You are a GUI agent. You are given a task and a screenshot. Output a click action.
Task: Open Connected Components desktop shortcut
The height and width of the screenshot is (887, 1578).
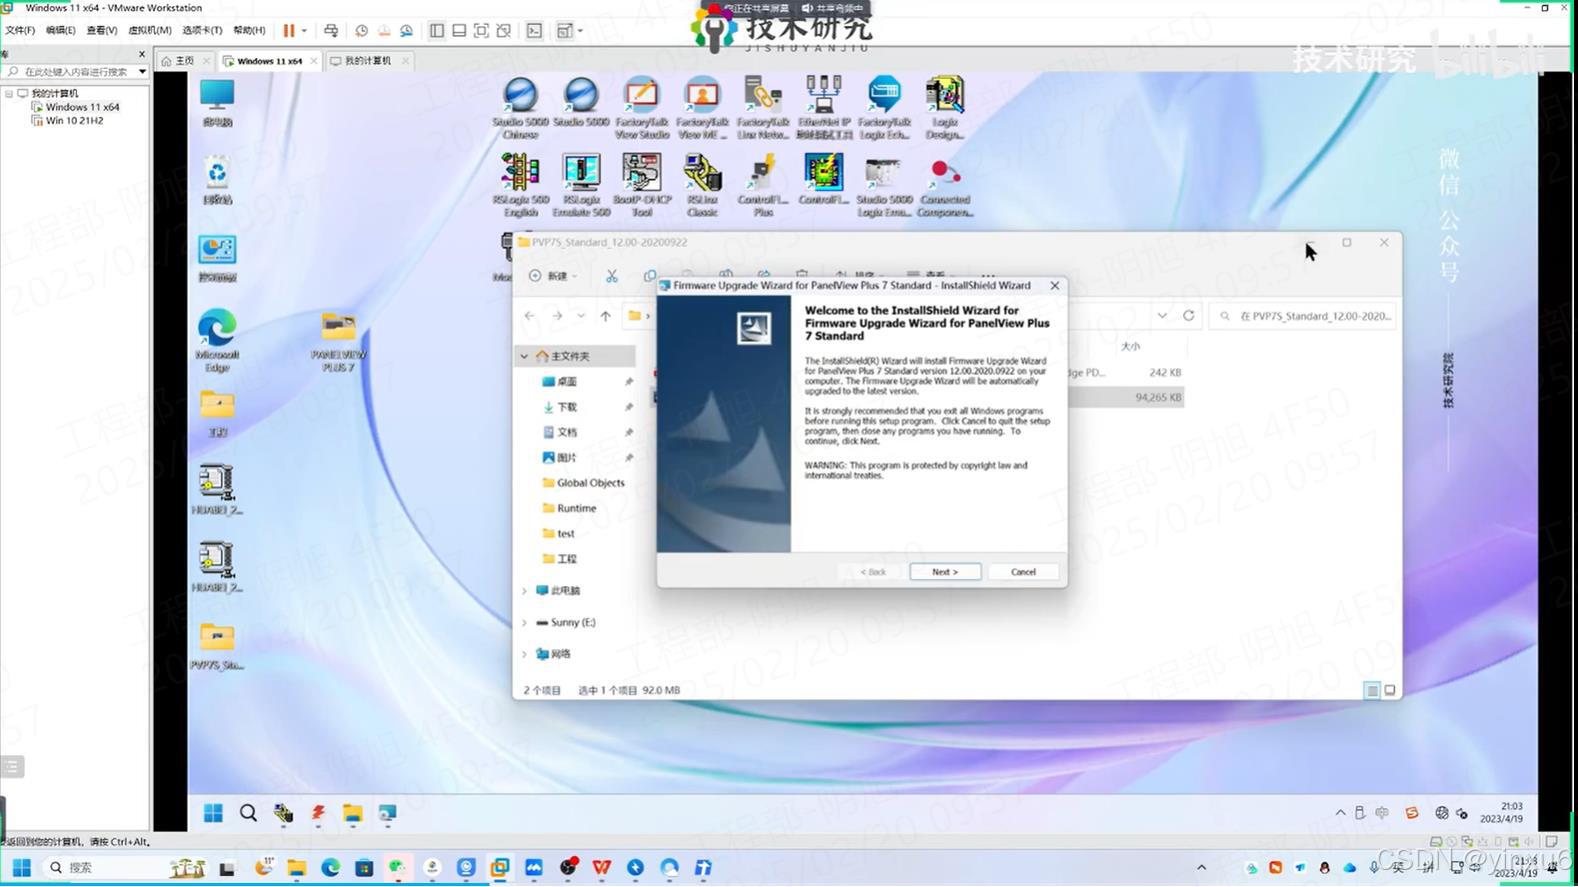pos(944,185)
